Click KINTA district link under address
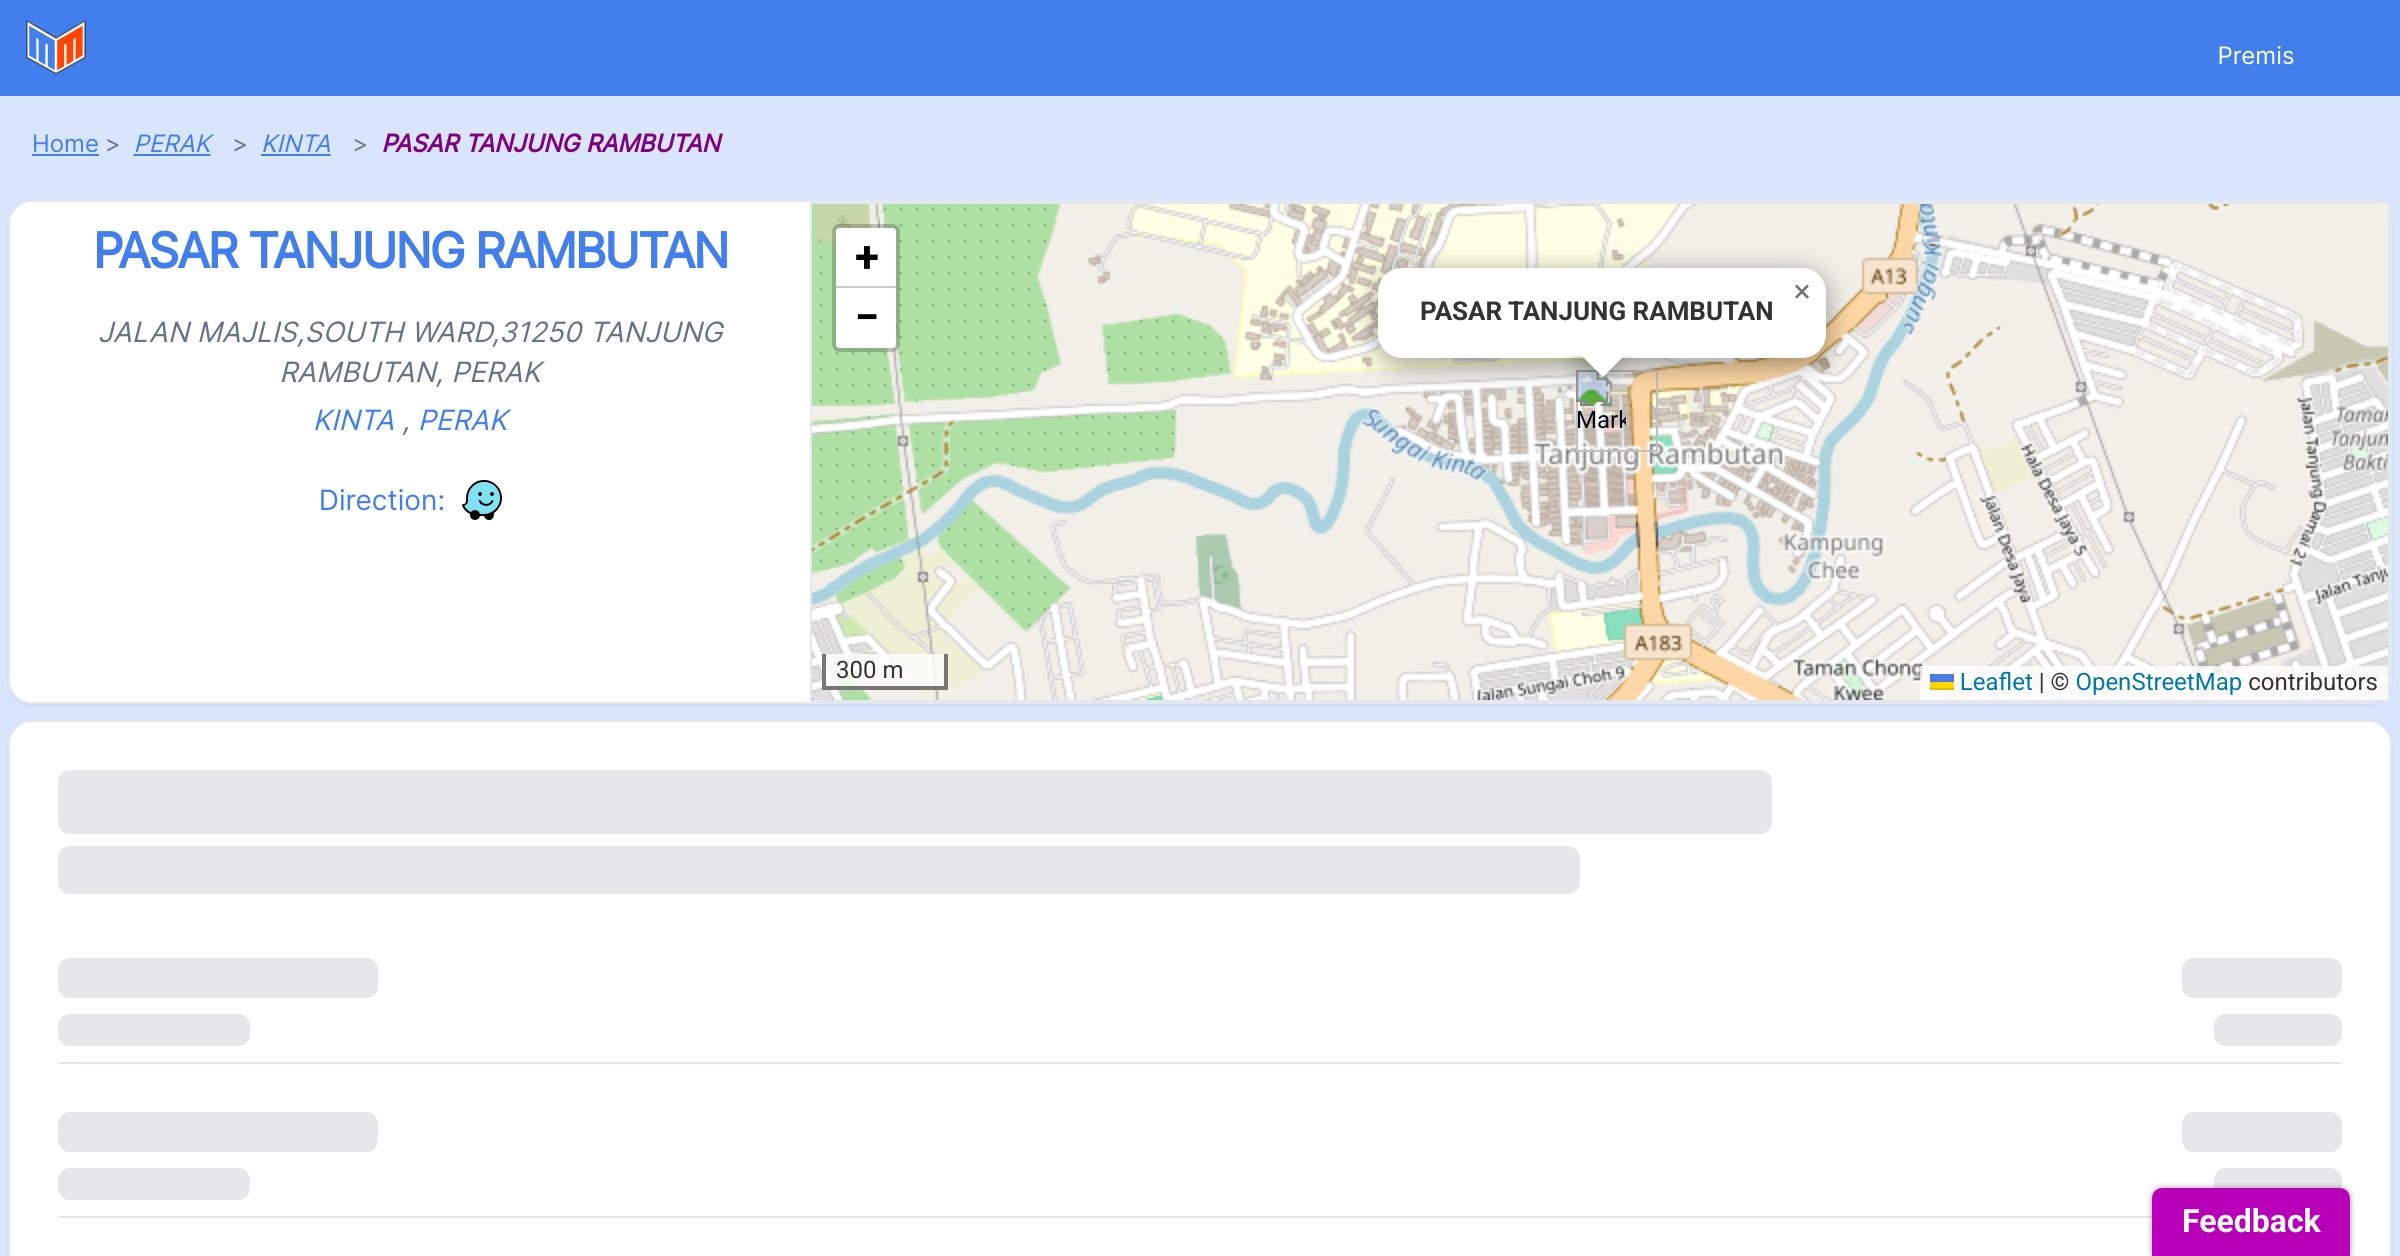Image resolution: width=2400 pixels, height=1256 pixels. click(x=355, y=420)
